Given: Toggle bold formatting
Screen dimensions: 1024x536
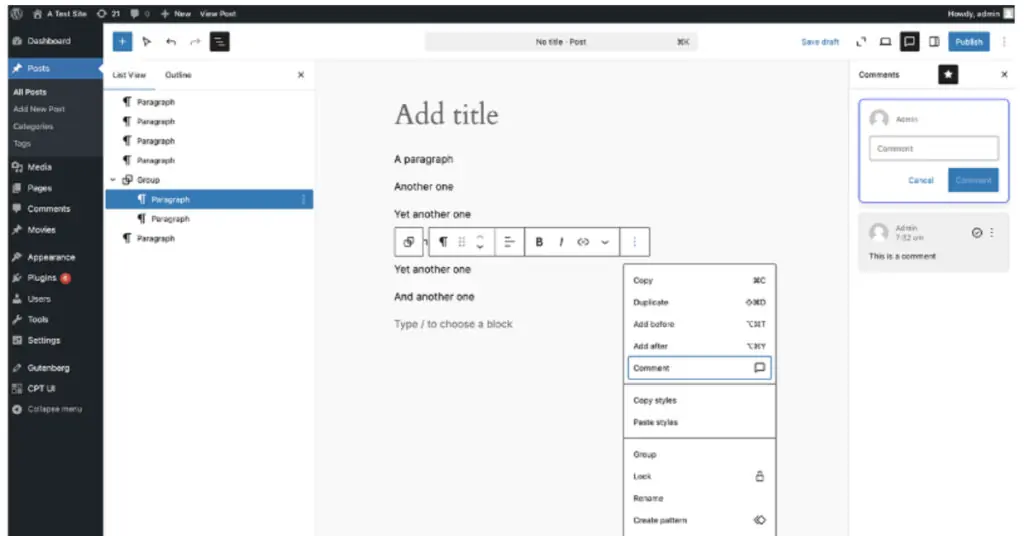Looking at the screenshot, I should tap(539, 242).
